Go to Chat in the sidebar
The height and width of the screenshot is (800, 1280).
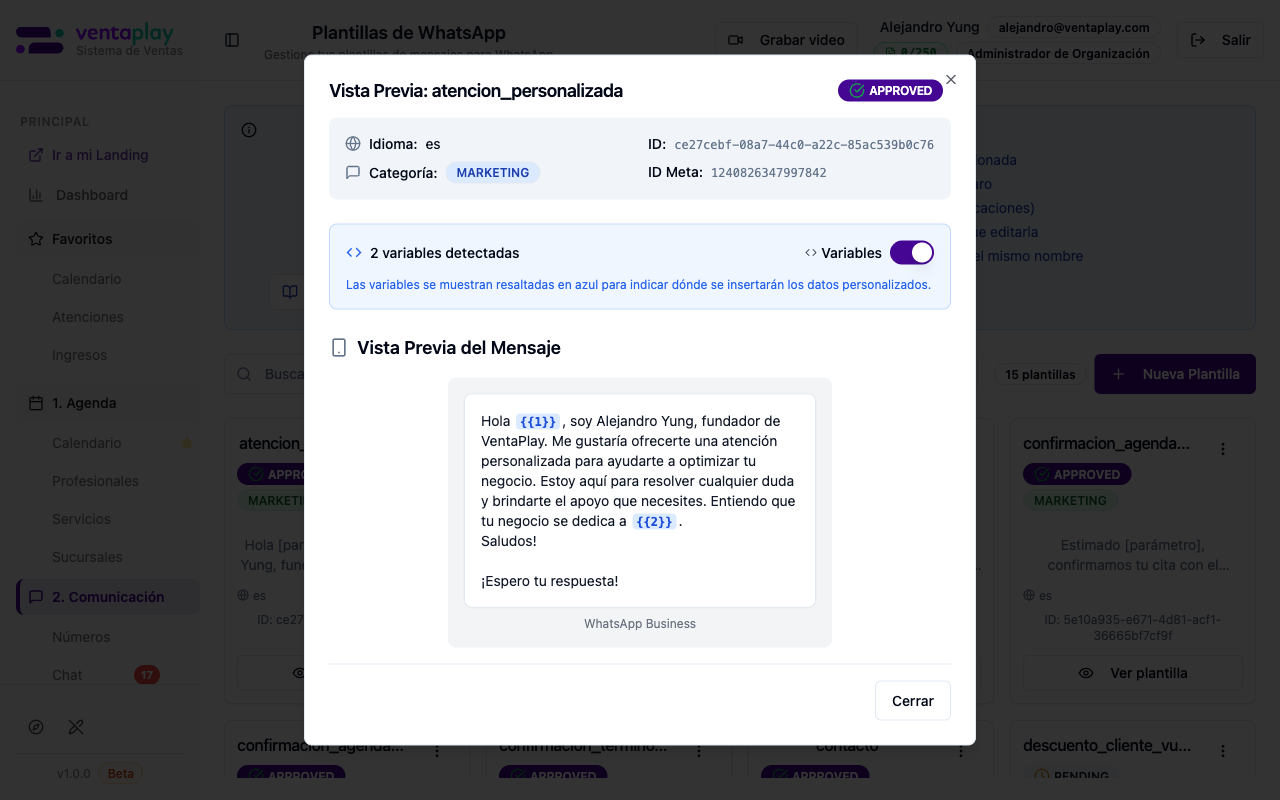[x=67, y=675]
